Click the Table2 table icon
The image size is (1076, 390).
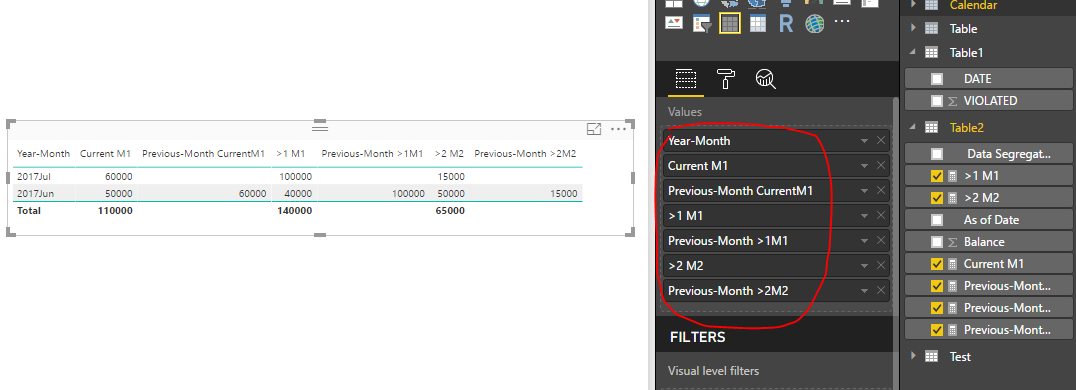931,127
